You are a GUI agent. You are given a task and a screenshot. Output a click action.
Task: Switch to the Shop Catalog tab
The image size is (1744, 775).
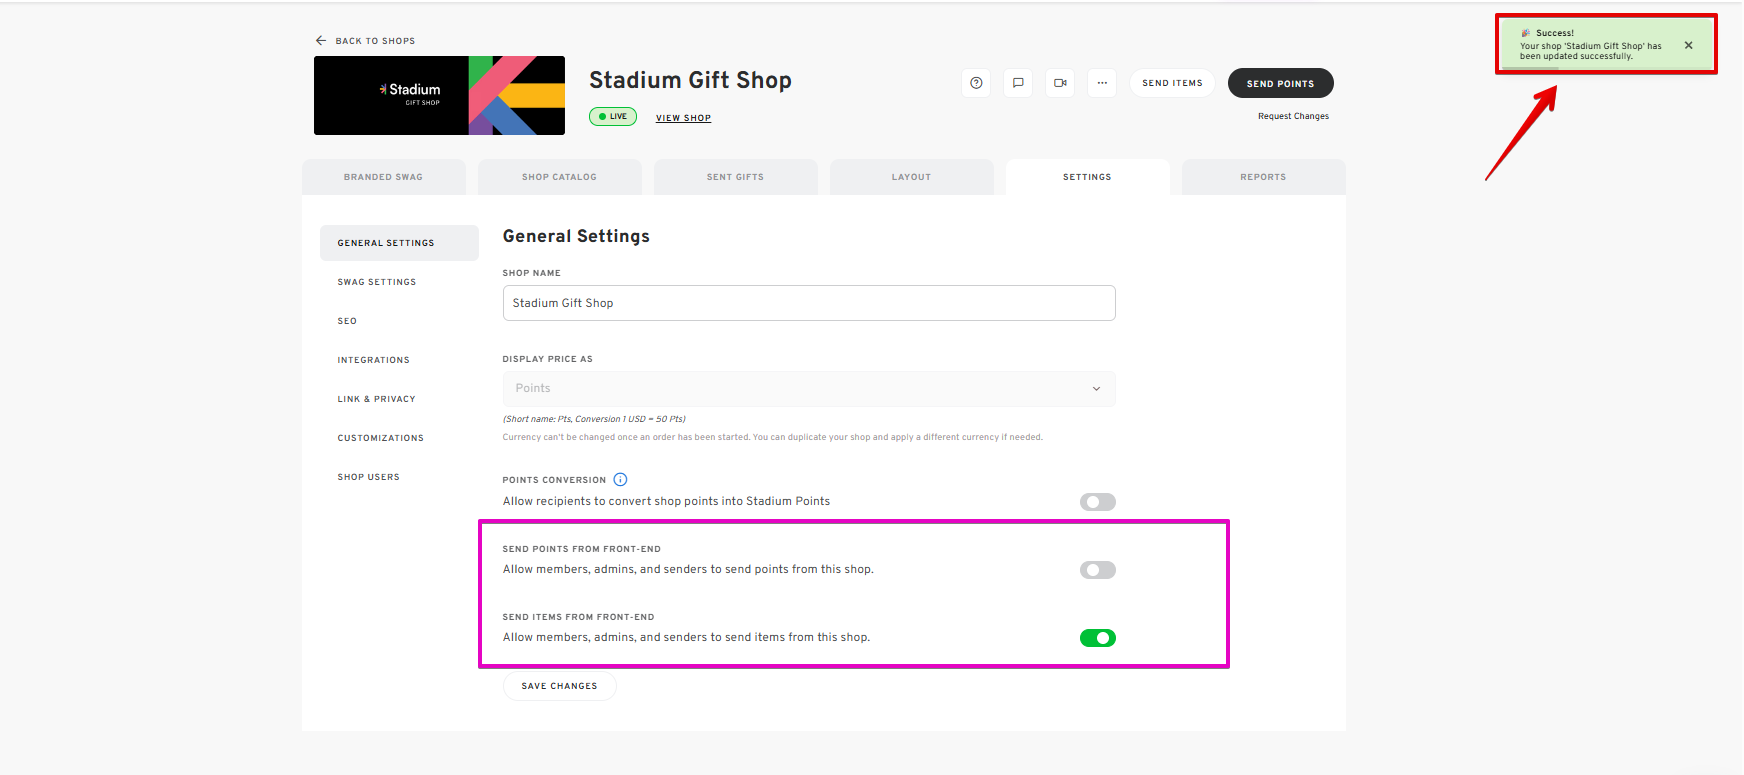click(x=559, y=177)
